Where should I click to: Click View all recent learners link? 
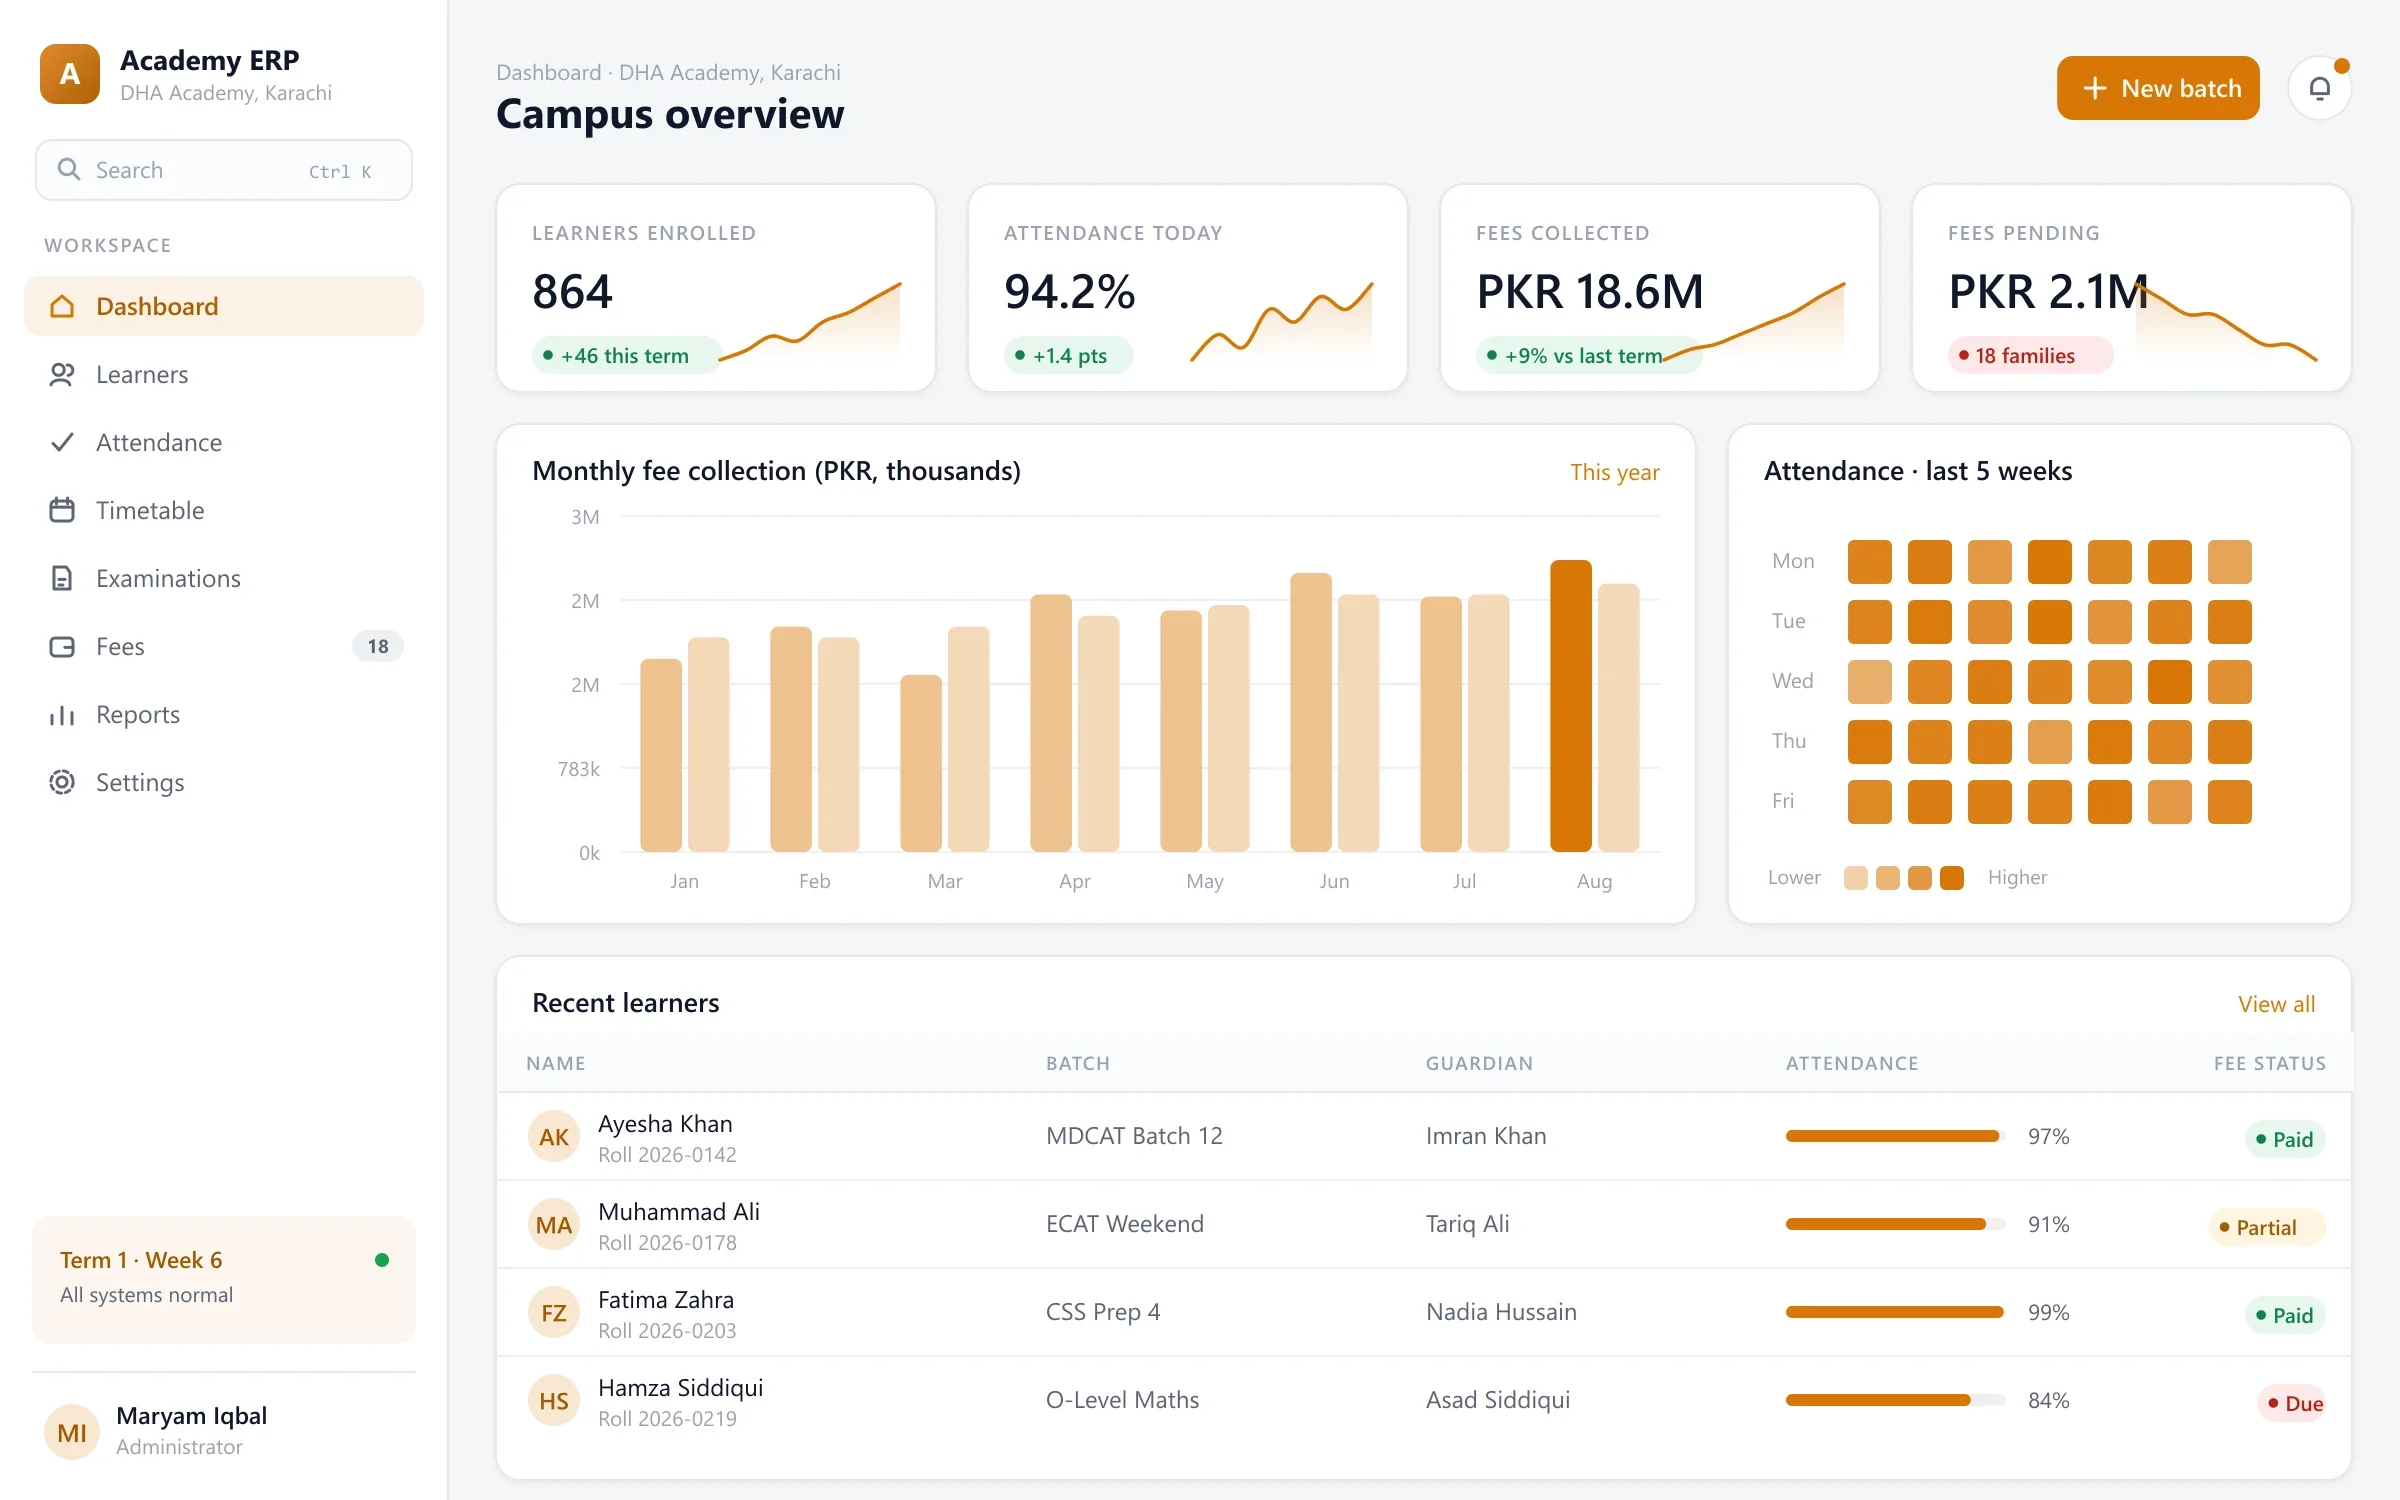pos(2276,1004)
